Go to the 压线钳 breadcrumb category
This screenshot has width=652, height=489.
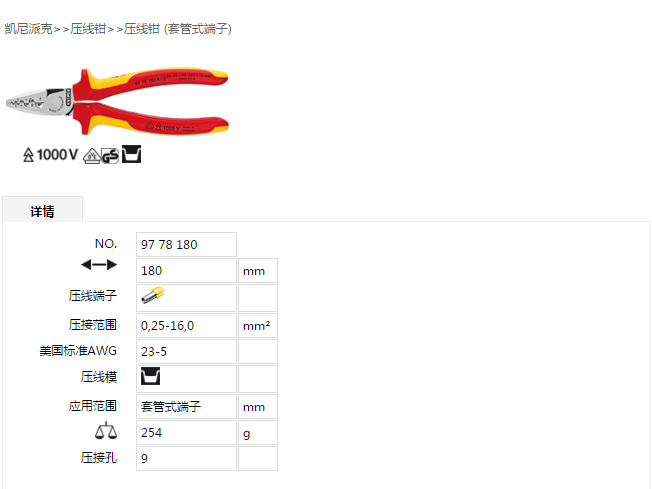88,29
